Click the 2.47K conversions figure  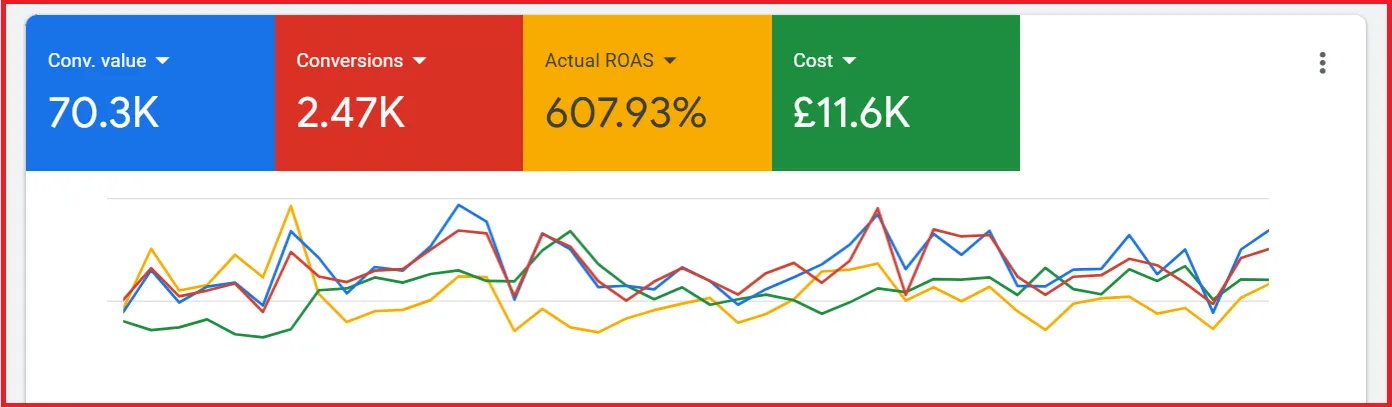[x=351, y=113]
